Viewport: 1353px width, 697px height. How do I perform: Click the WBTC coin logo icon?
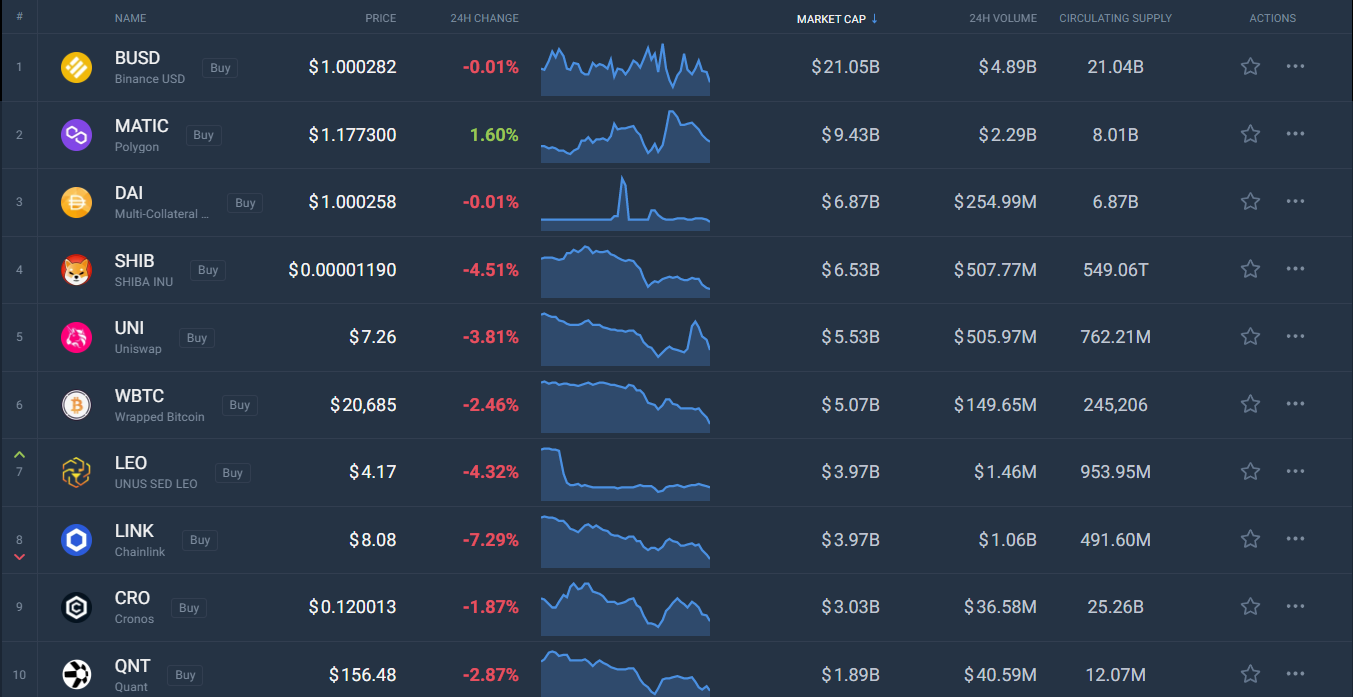(77, 404)
